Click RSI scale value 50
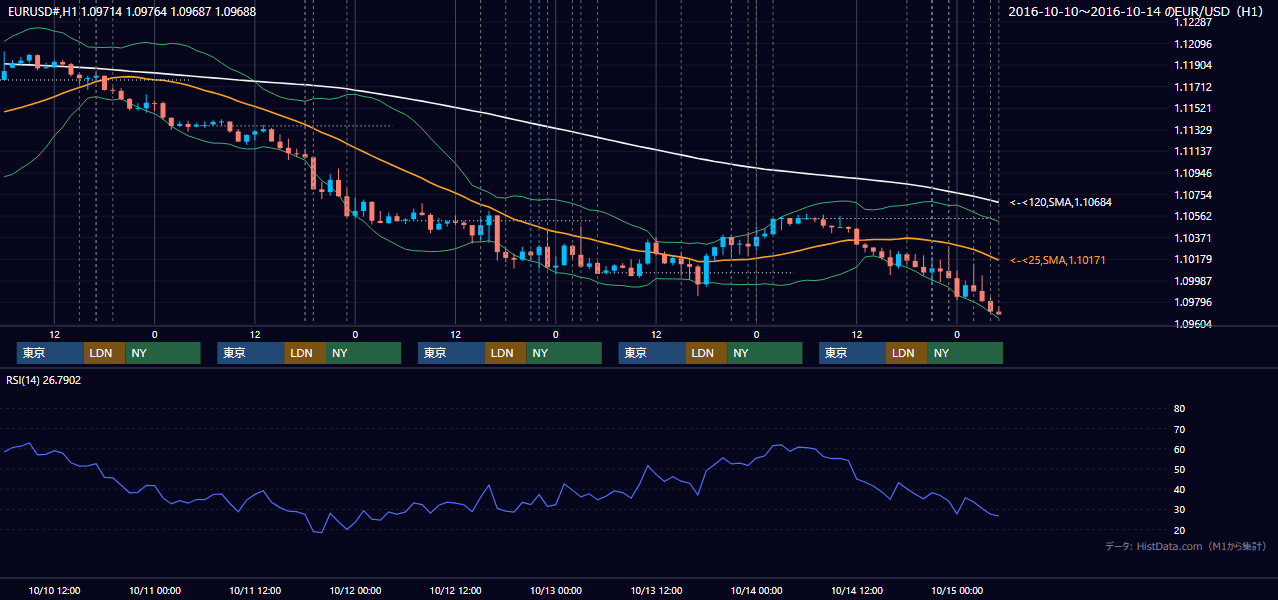This screenshot has width=1278, height=600. 1179,469
